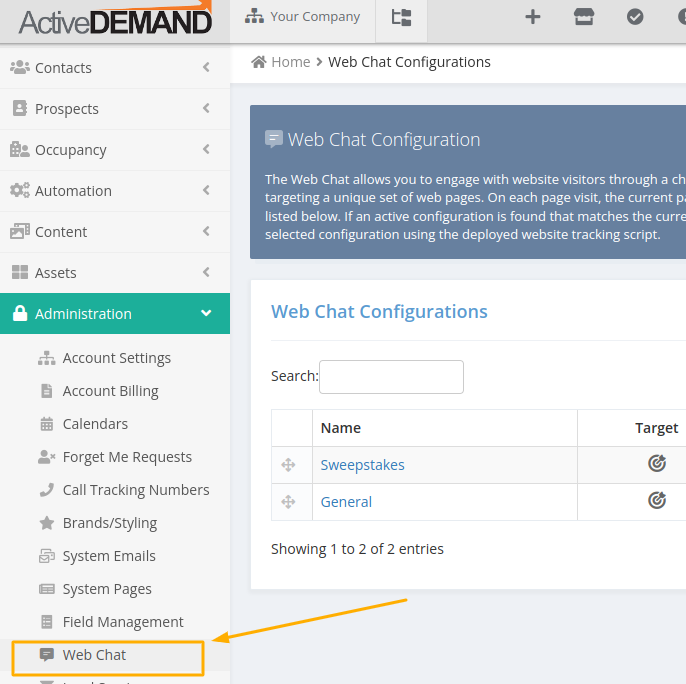Click the Account Settings sitemap icon
This screenshot has width=686, height=684.
click(46, 358)
